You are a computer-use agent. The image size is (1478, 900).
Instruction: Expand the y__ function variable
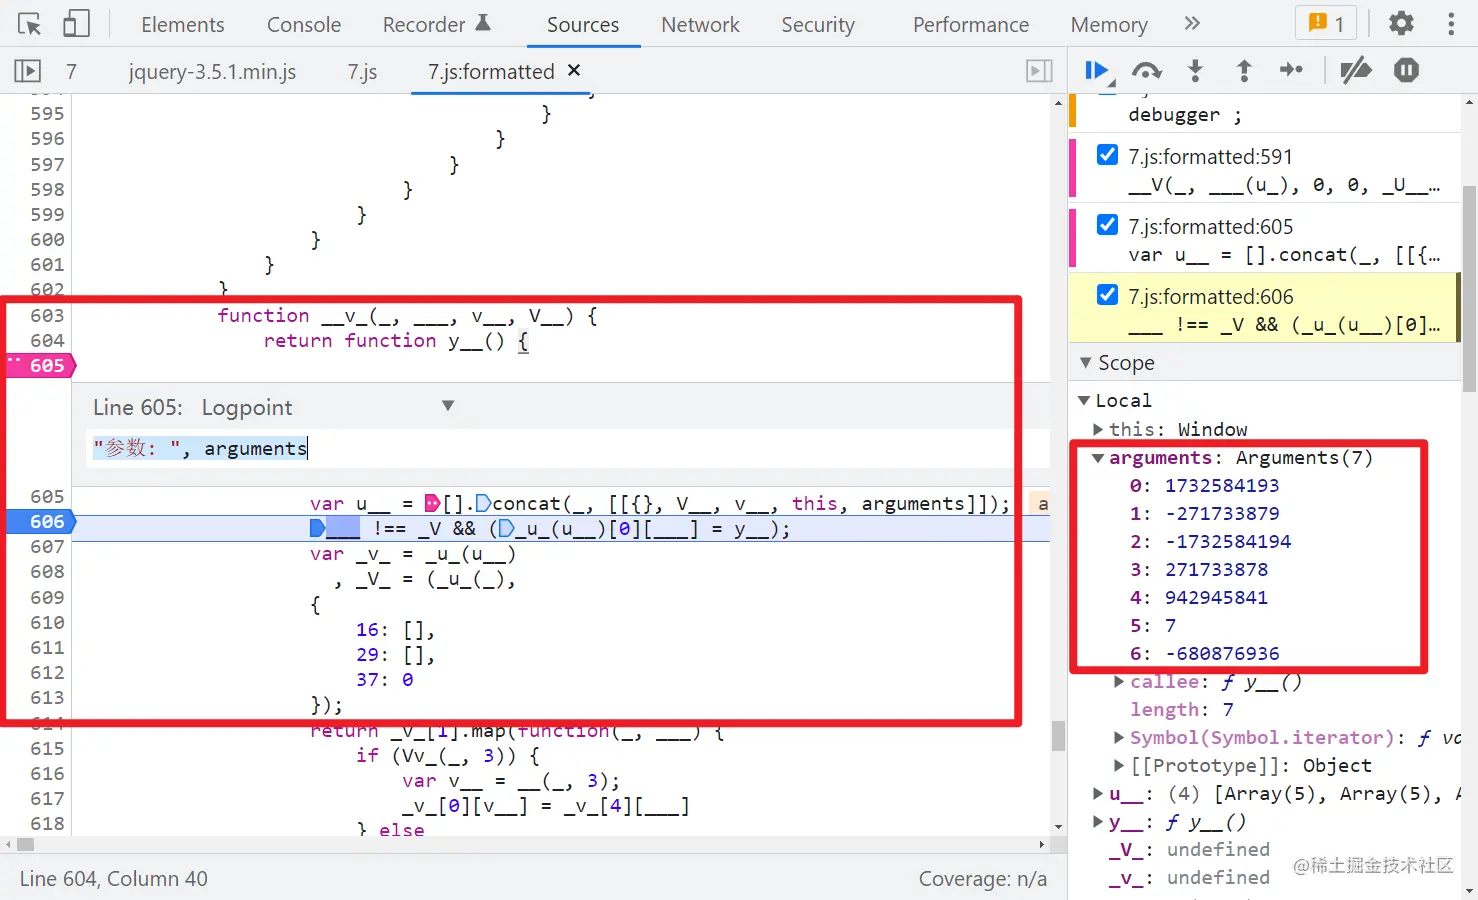point(1098,821)
